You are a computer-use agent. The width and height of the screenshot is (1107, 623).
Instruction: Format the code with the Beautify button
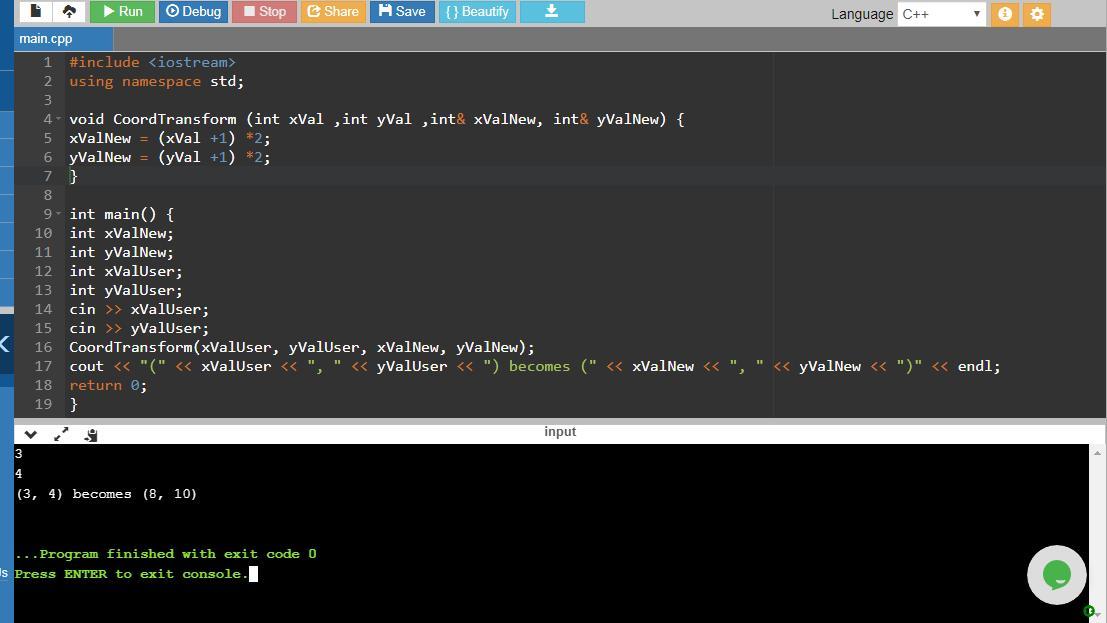[477, 12]
